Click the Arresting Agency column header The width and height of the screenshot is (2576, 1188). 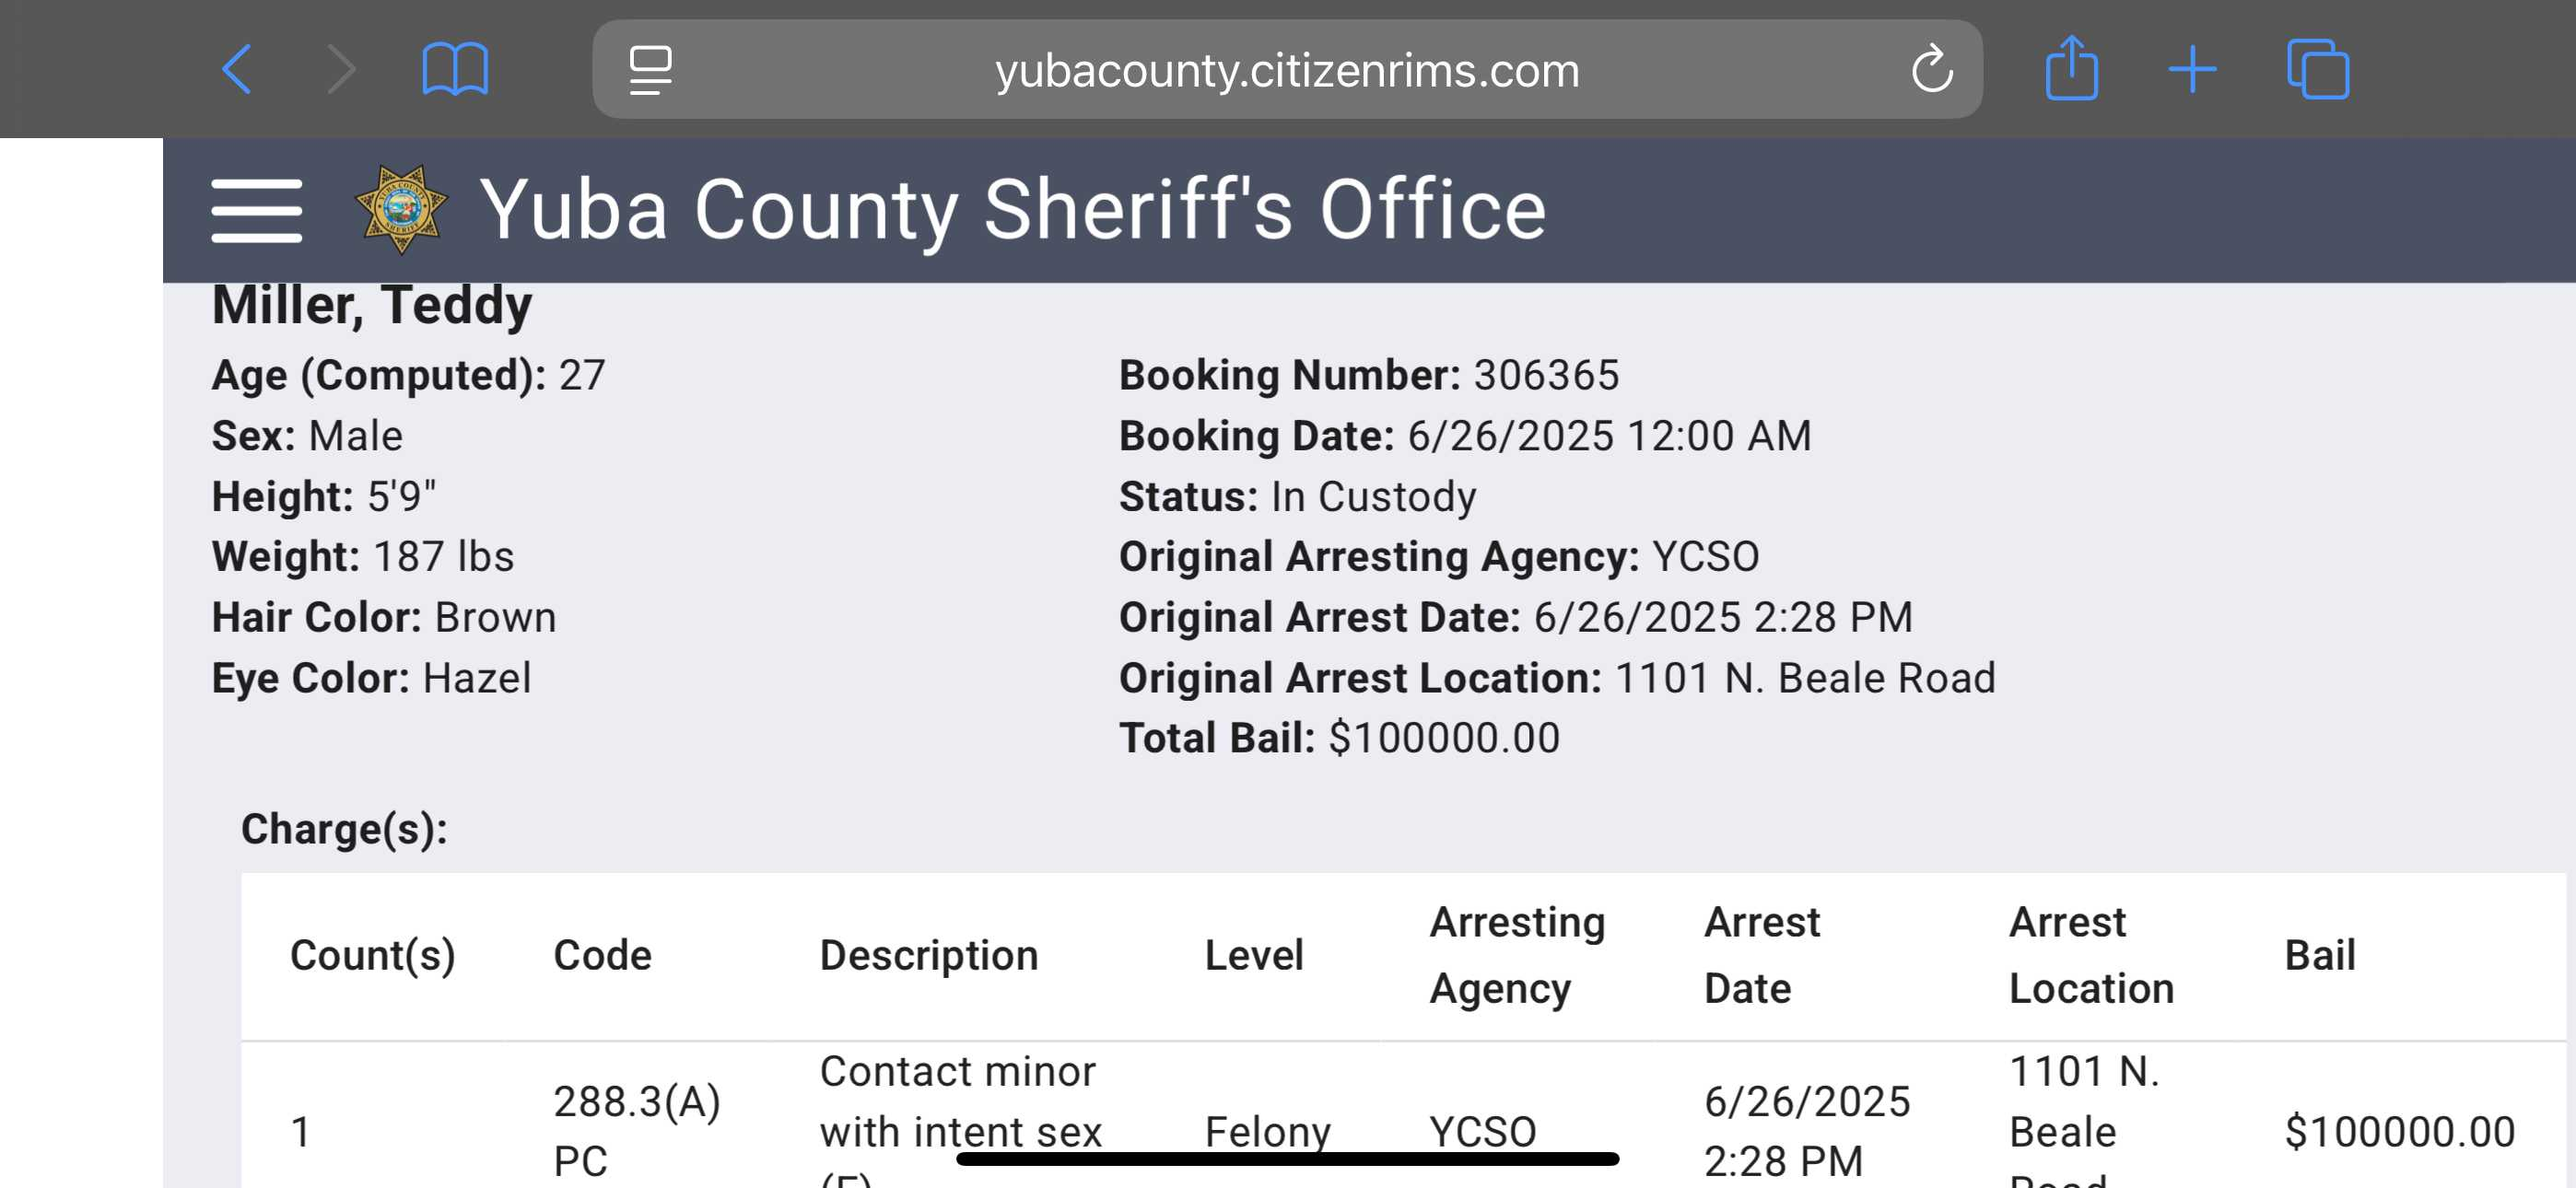click(x=1517, y=955)
